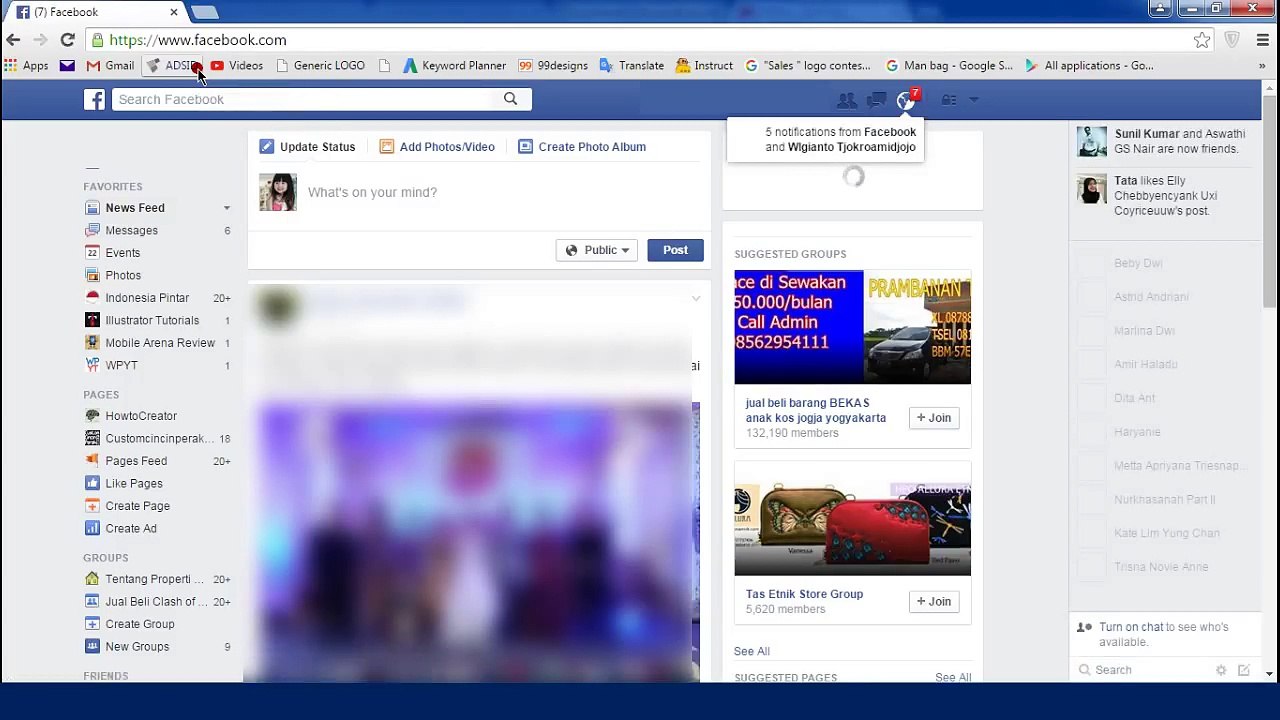Click the browser address bar URL
Image resolution: width=1280 pixels, height=720 pixels.
(x=198, y=40)
